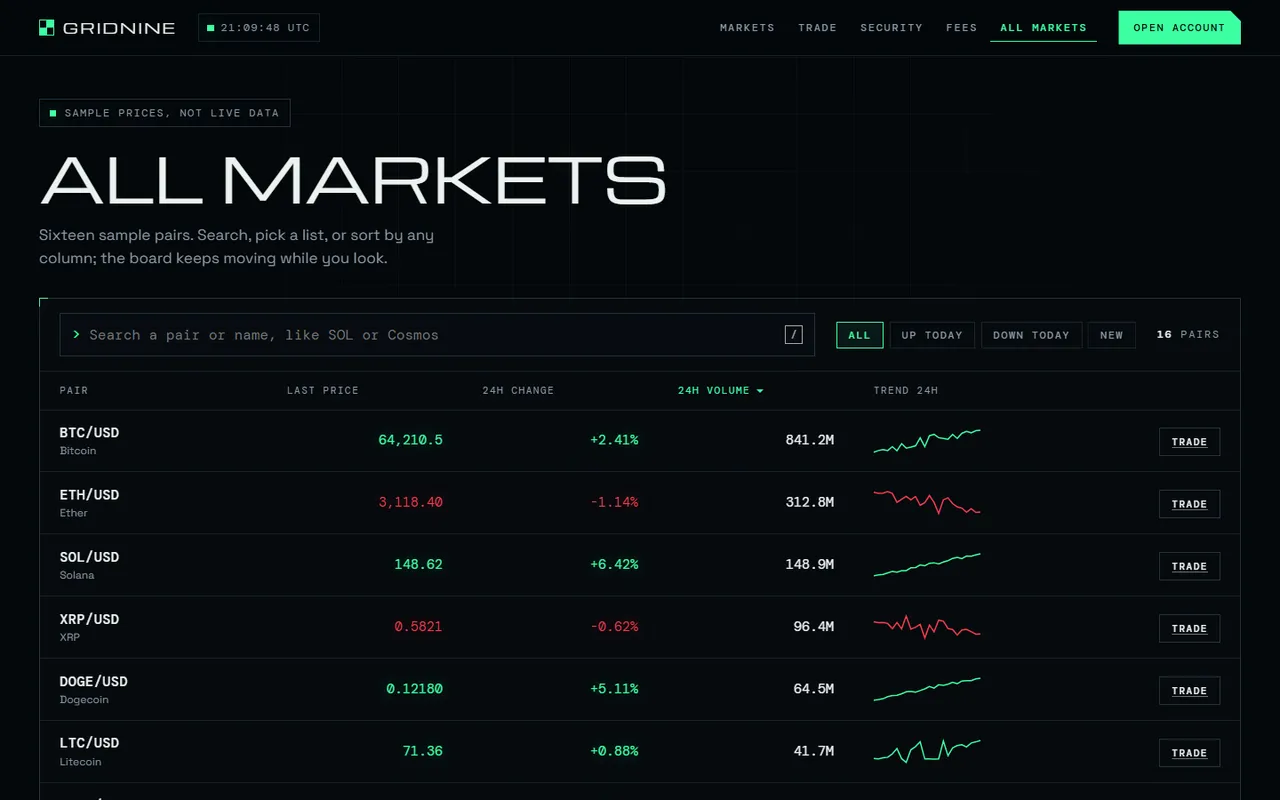Screen dimensions: 1280x800
Task: Click the BTC/USD trend sparkline
Action: tap(927, 441)
